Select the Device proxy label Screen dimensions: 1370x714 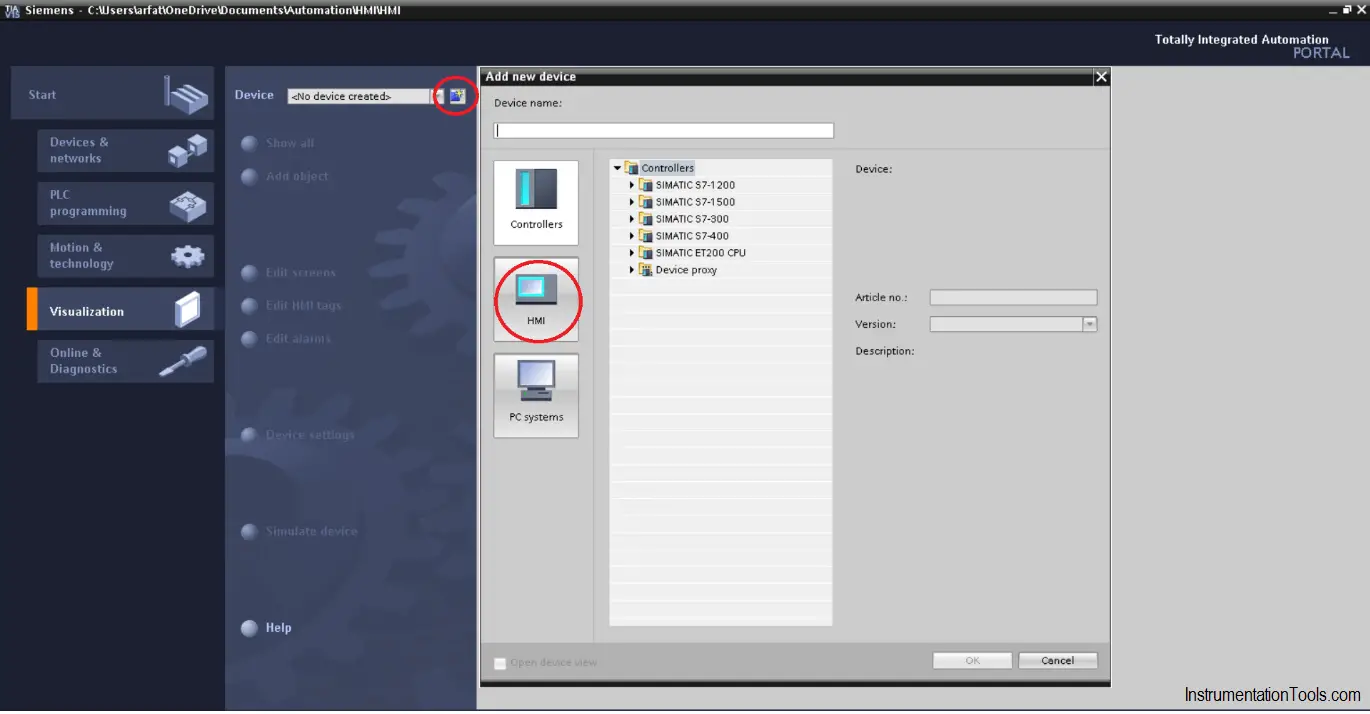coord(686,270)
